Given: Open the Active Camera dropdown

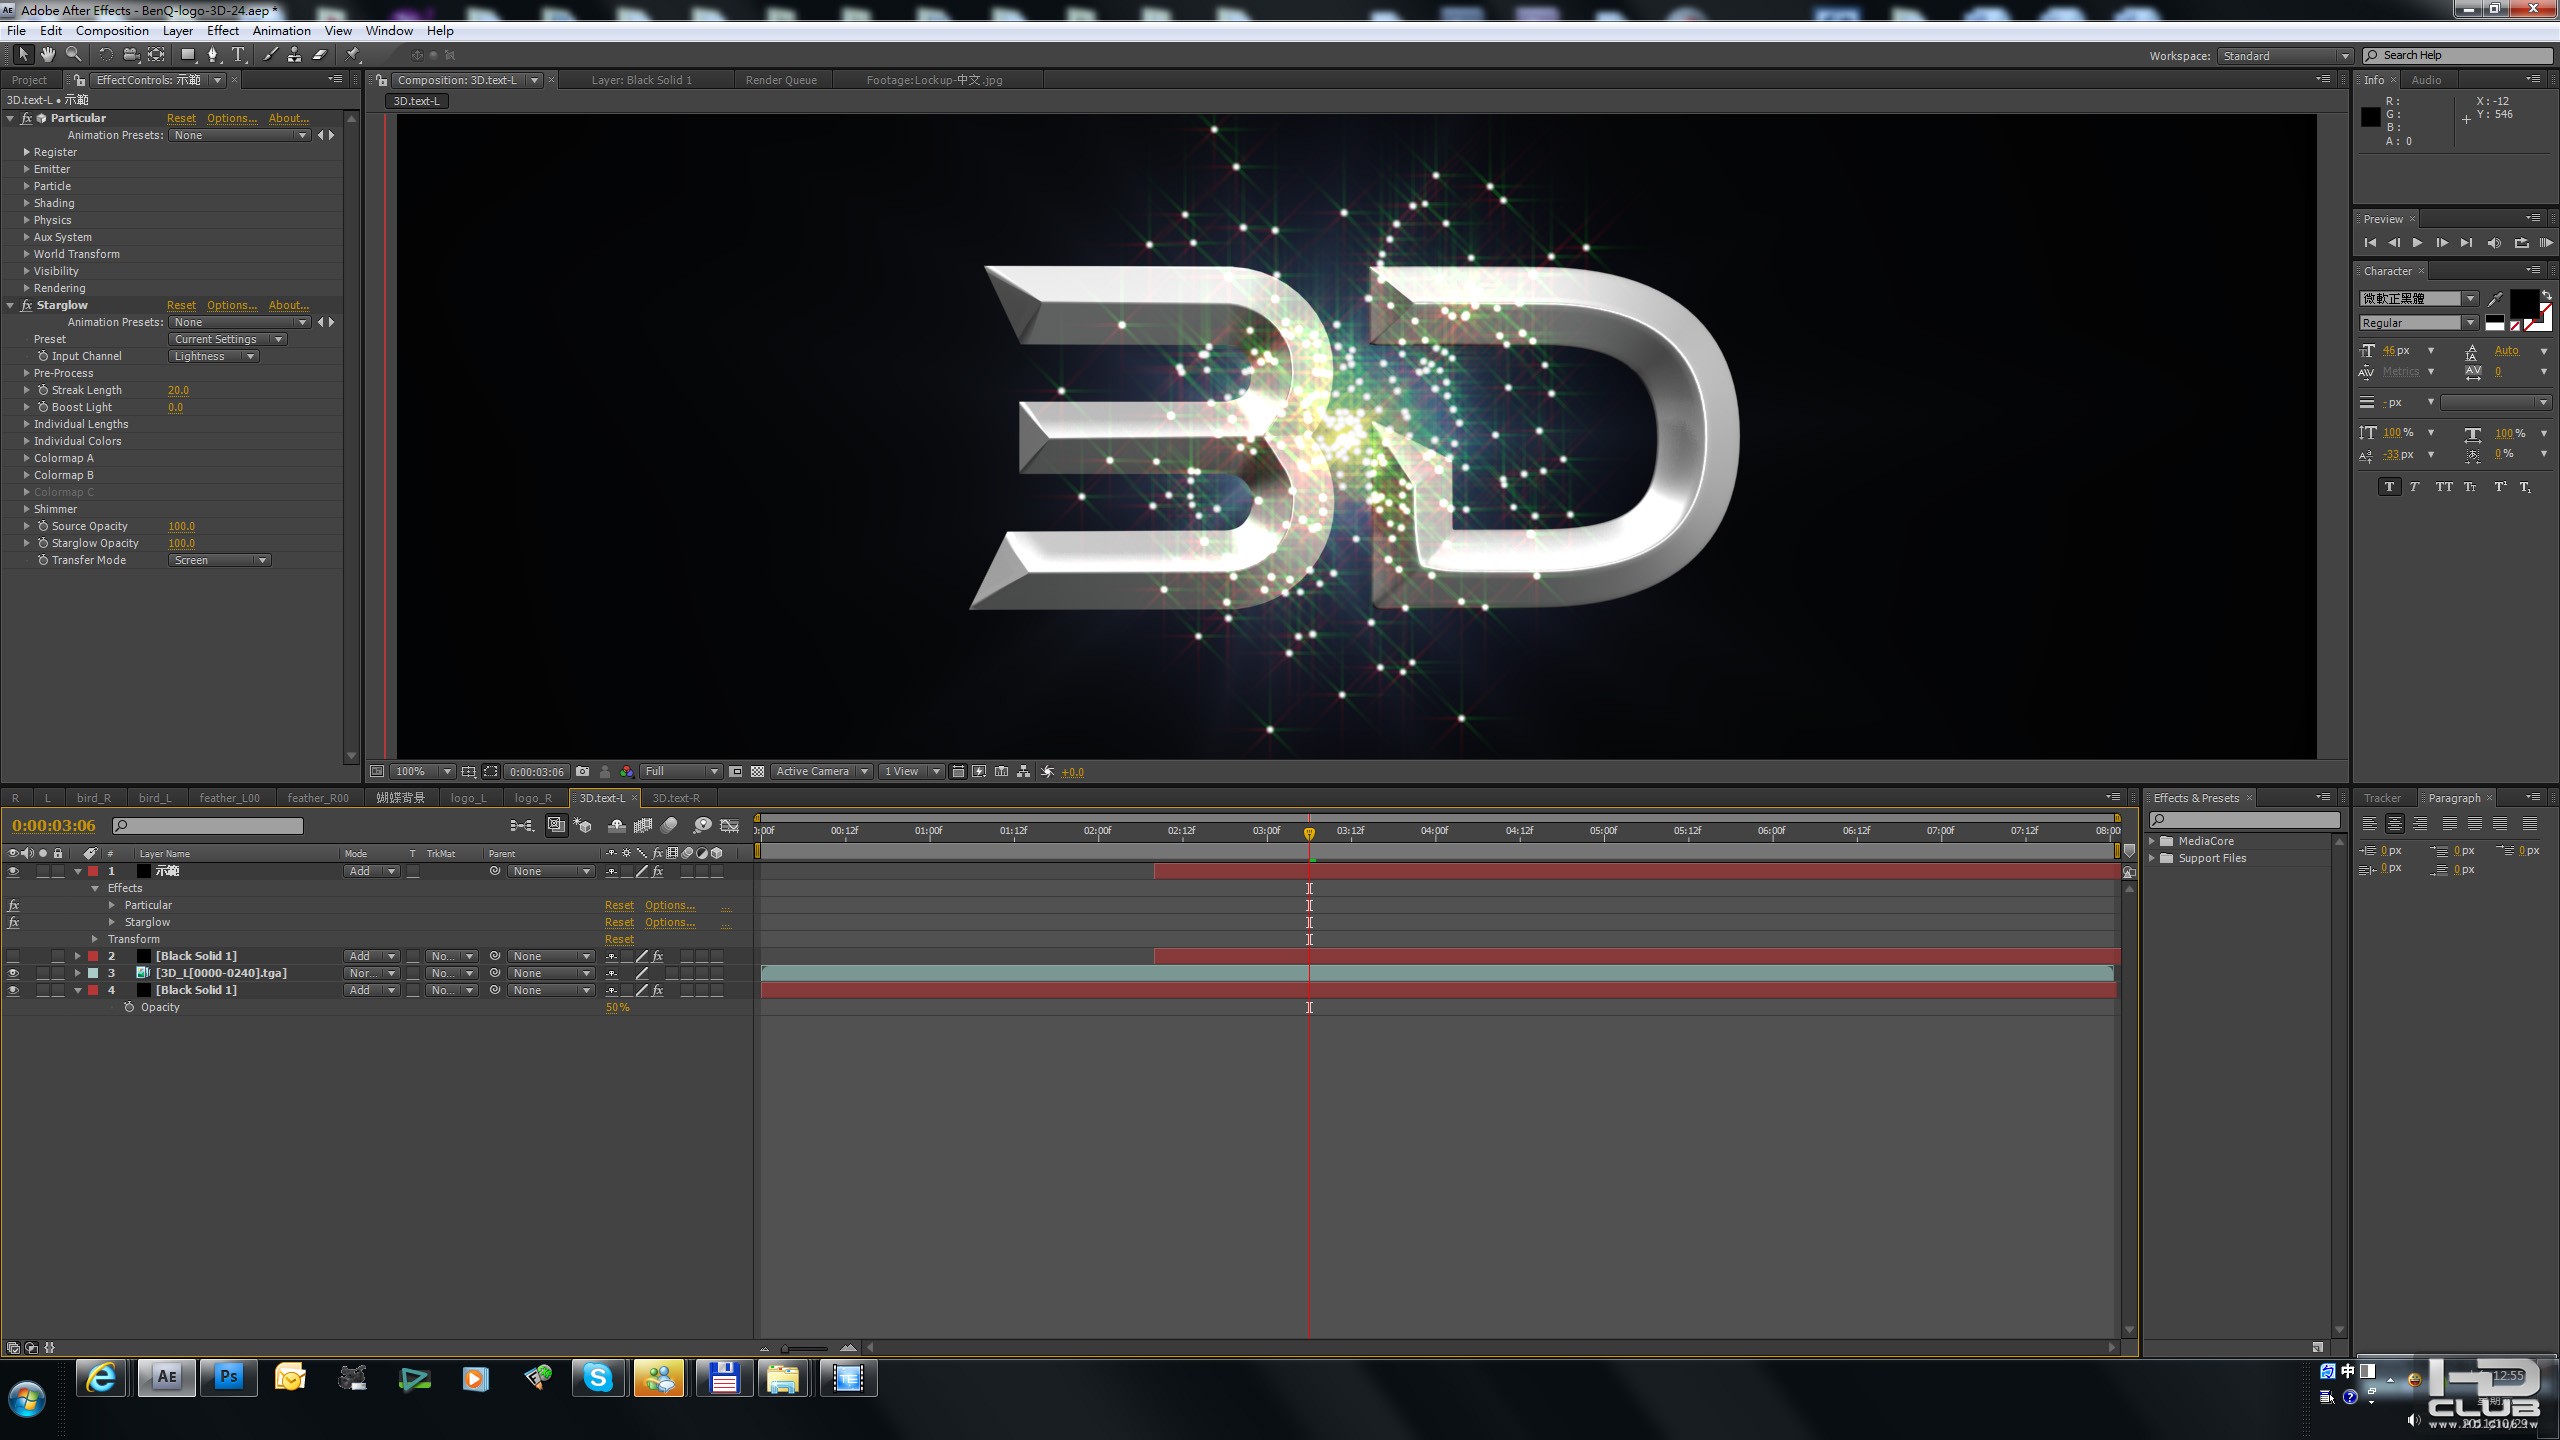Looking at the screenshot, I should point(821,771).
